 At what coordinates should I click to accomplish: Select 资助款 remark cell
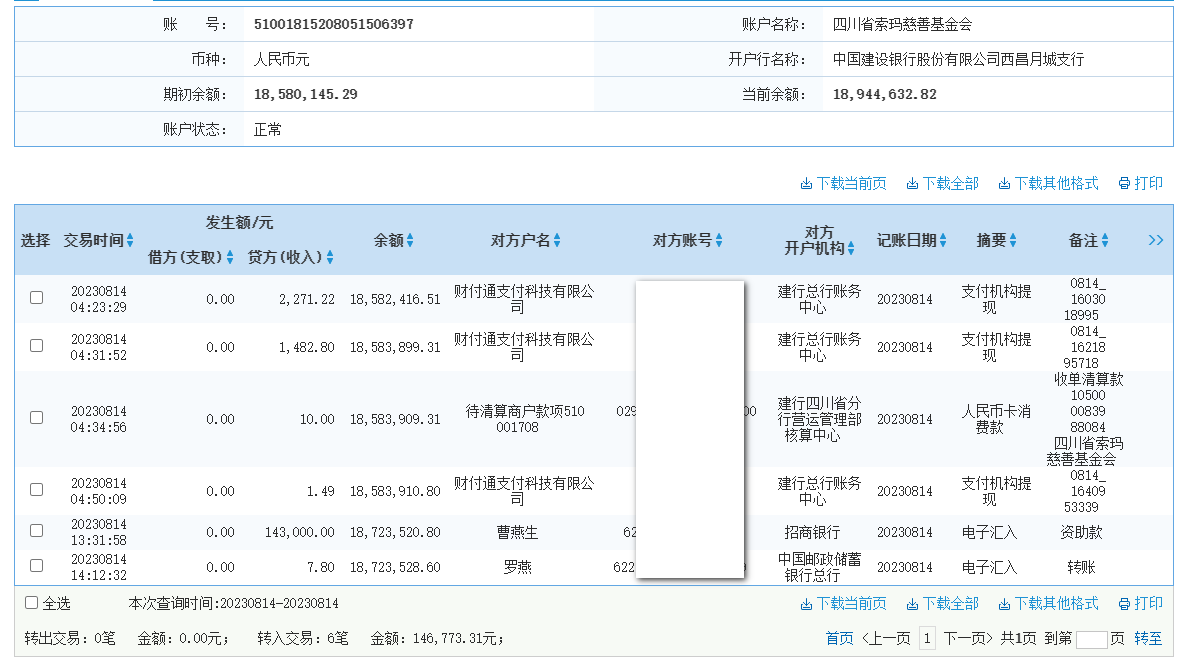point(1081,532)
